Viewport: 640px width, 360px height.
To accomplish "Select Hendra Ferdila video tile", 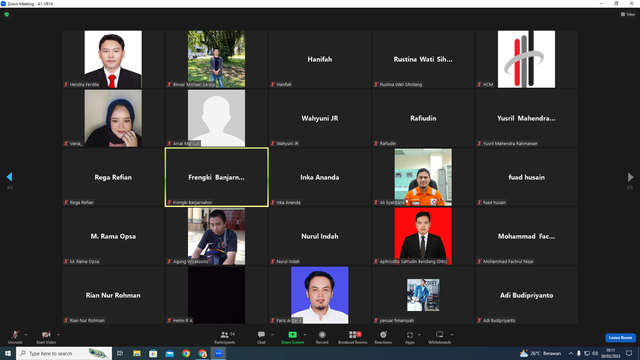I will [113, 59].
